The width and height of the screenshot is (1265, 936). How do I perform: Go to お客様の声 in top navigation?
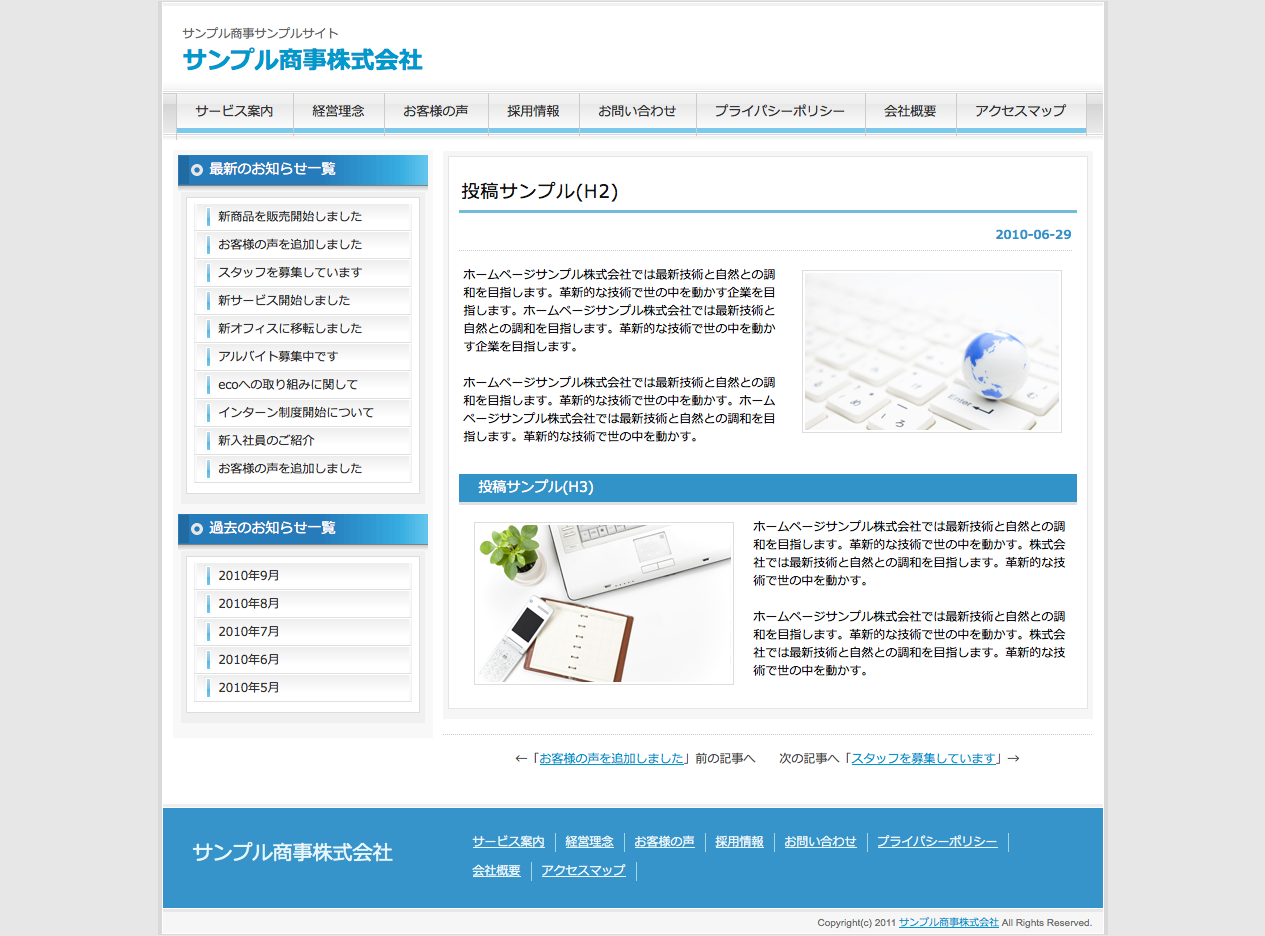click(435, 111)
